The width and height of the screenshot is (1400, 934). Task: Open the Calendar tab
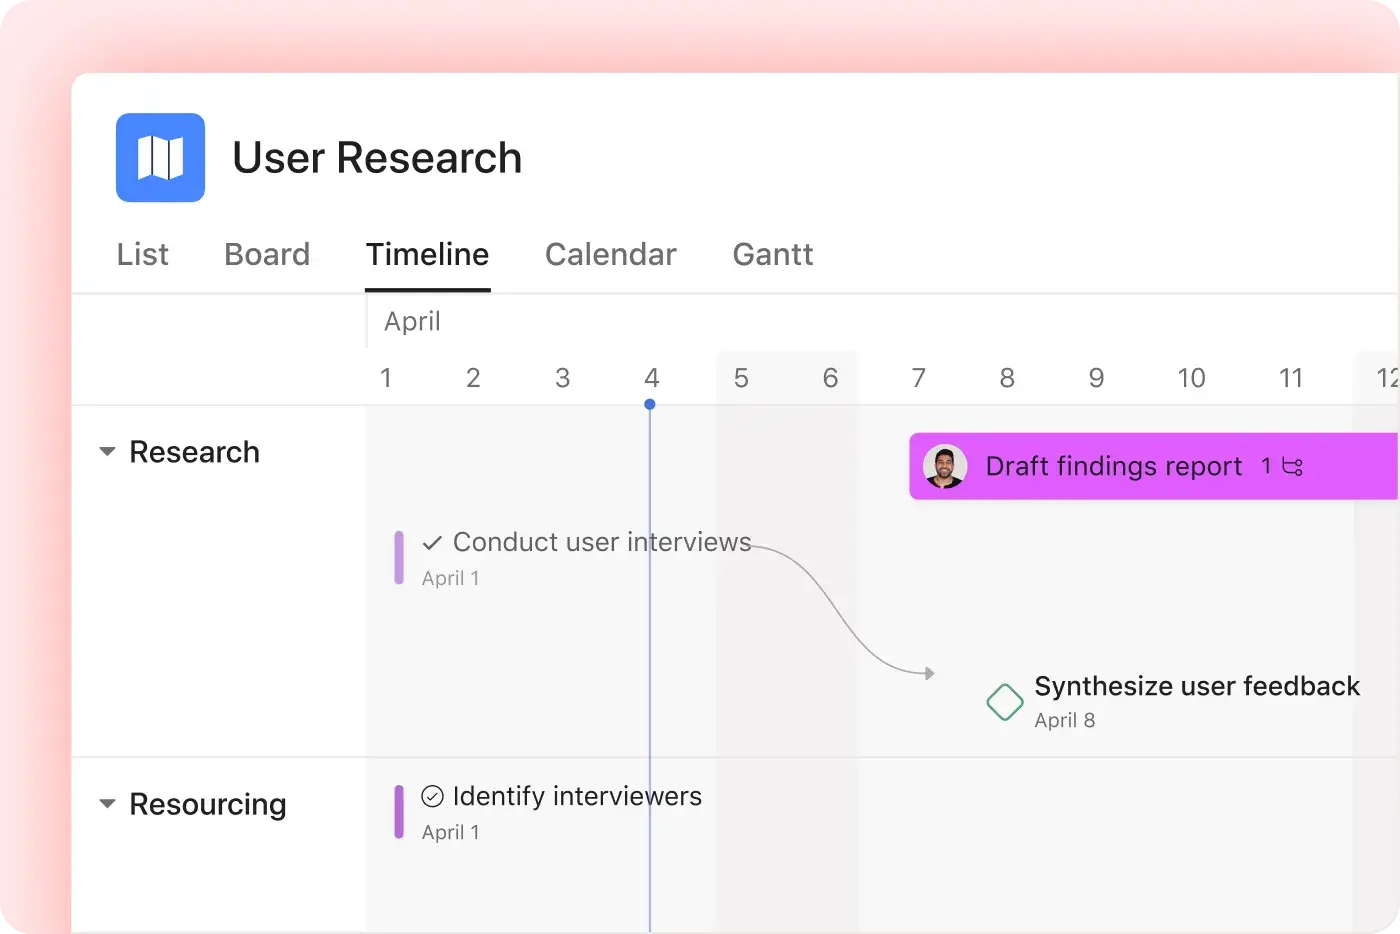[x=611, y=254]
